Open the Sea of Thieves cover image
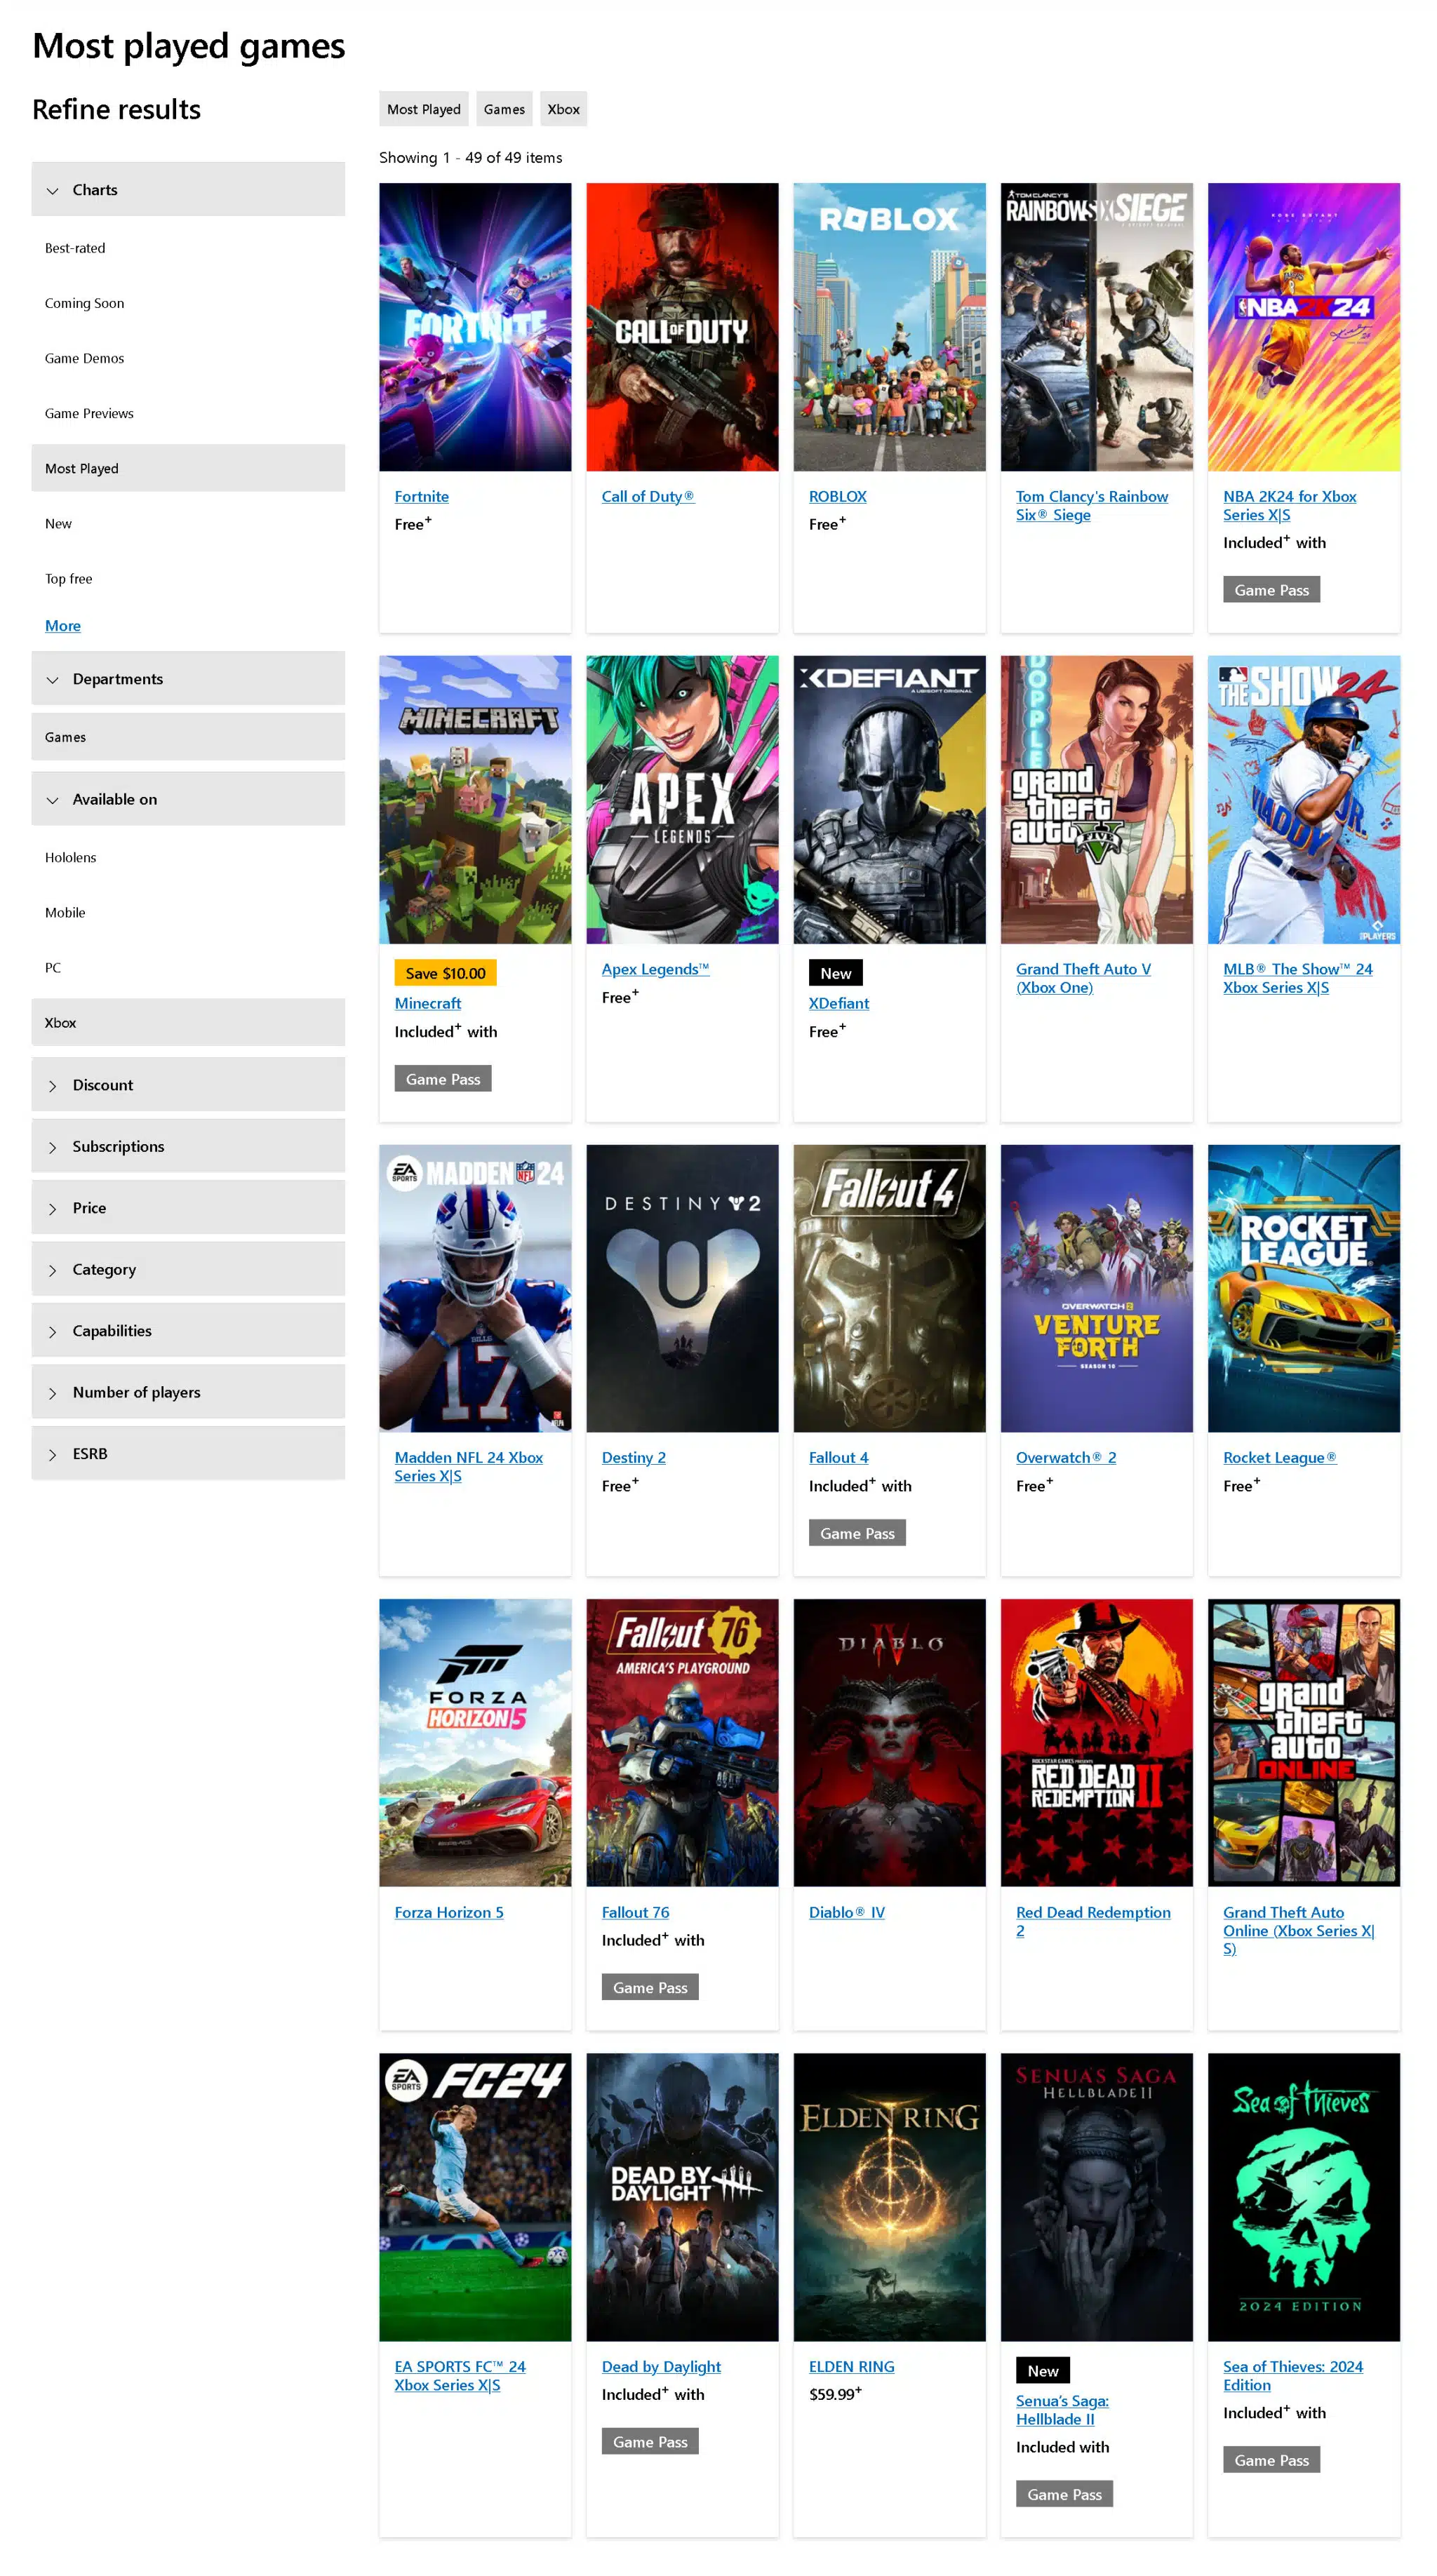 click(1304, 2197)
